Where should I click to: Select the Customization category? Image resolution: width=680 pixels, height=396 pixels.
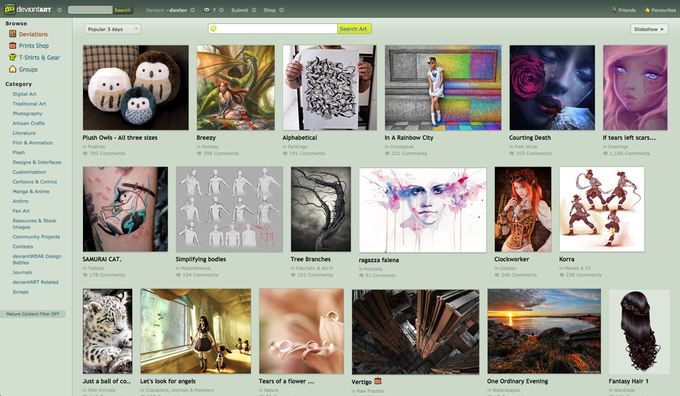click(x=29, y=172)
